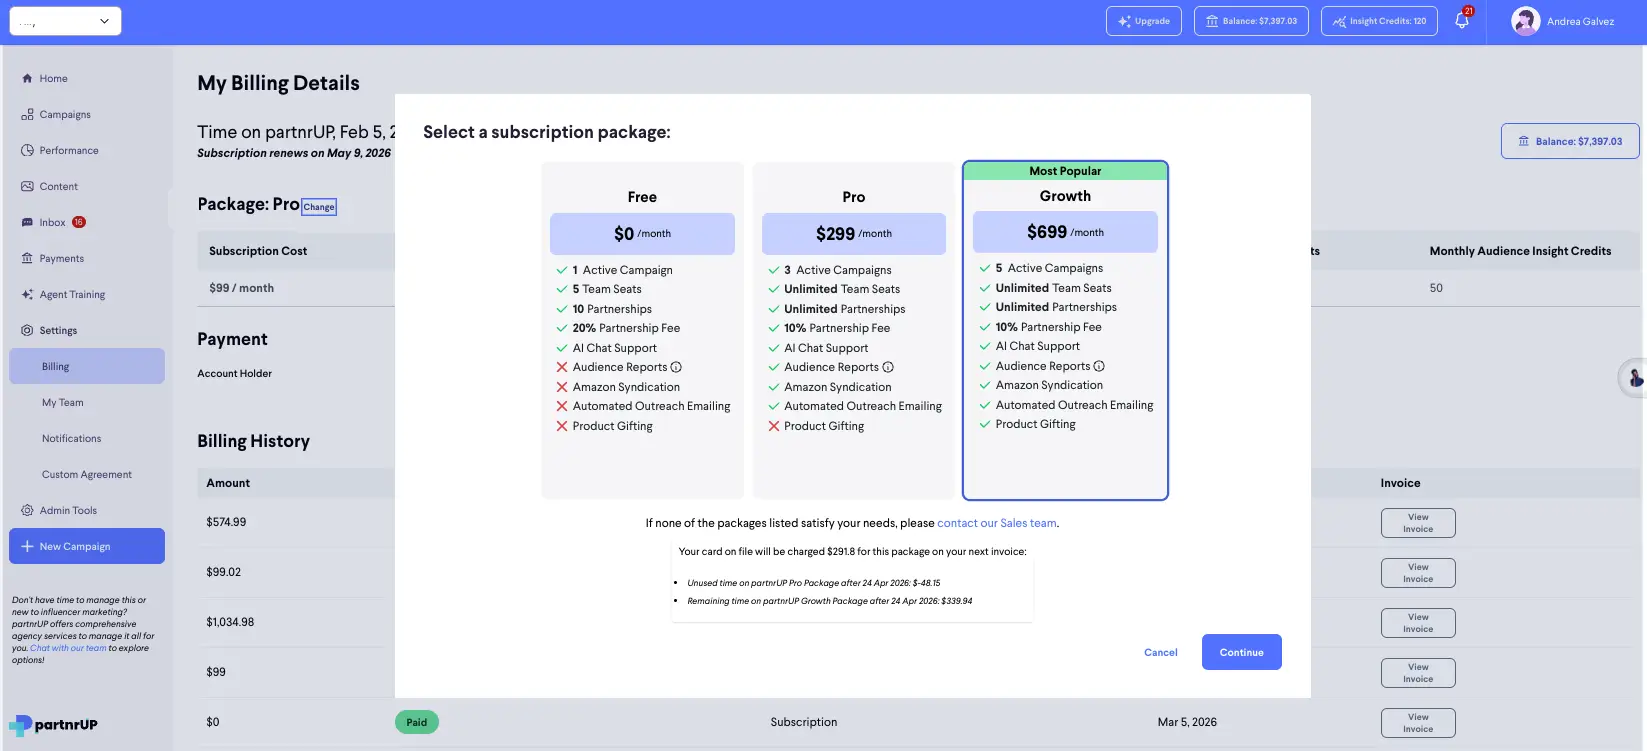
Task: Go to Performance in sidebar
Action: click(x=69, y=150)
